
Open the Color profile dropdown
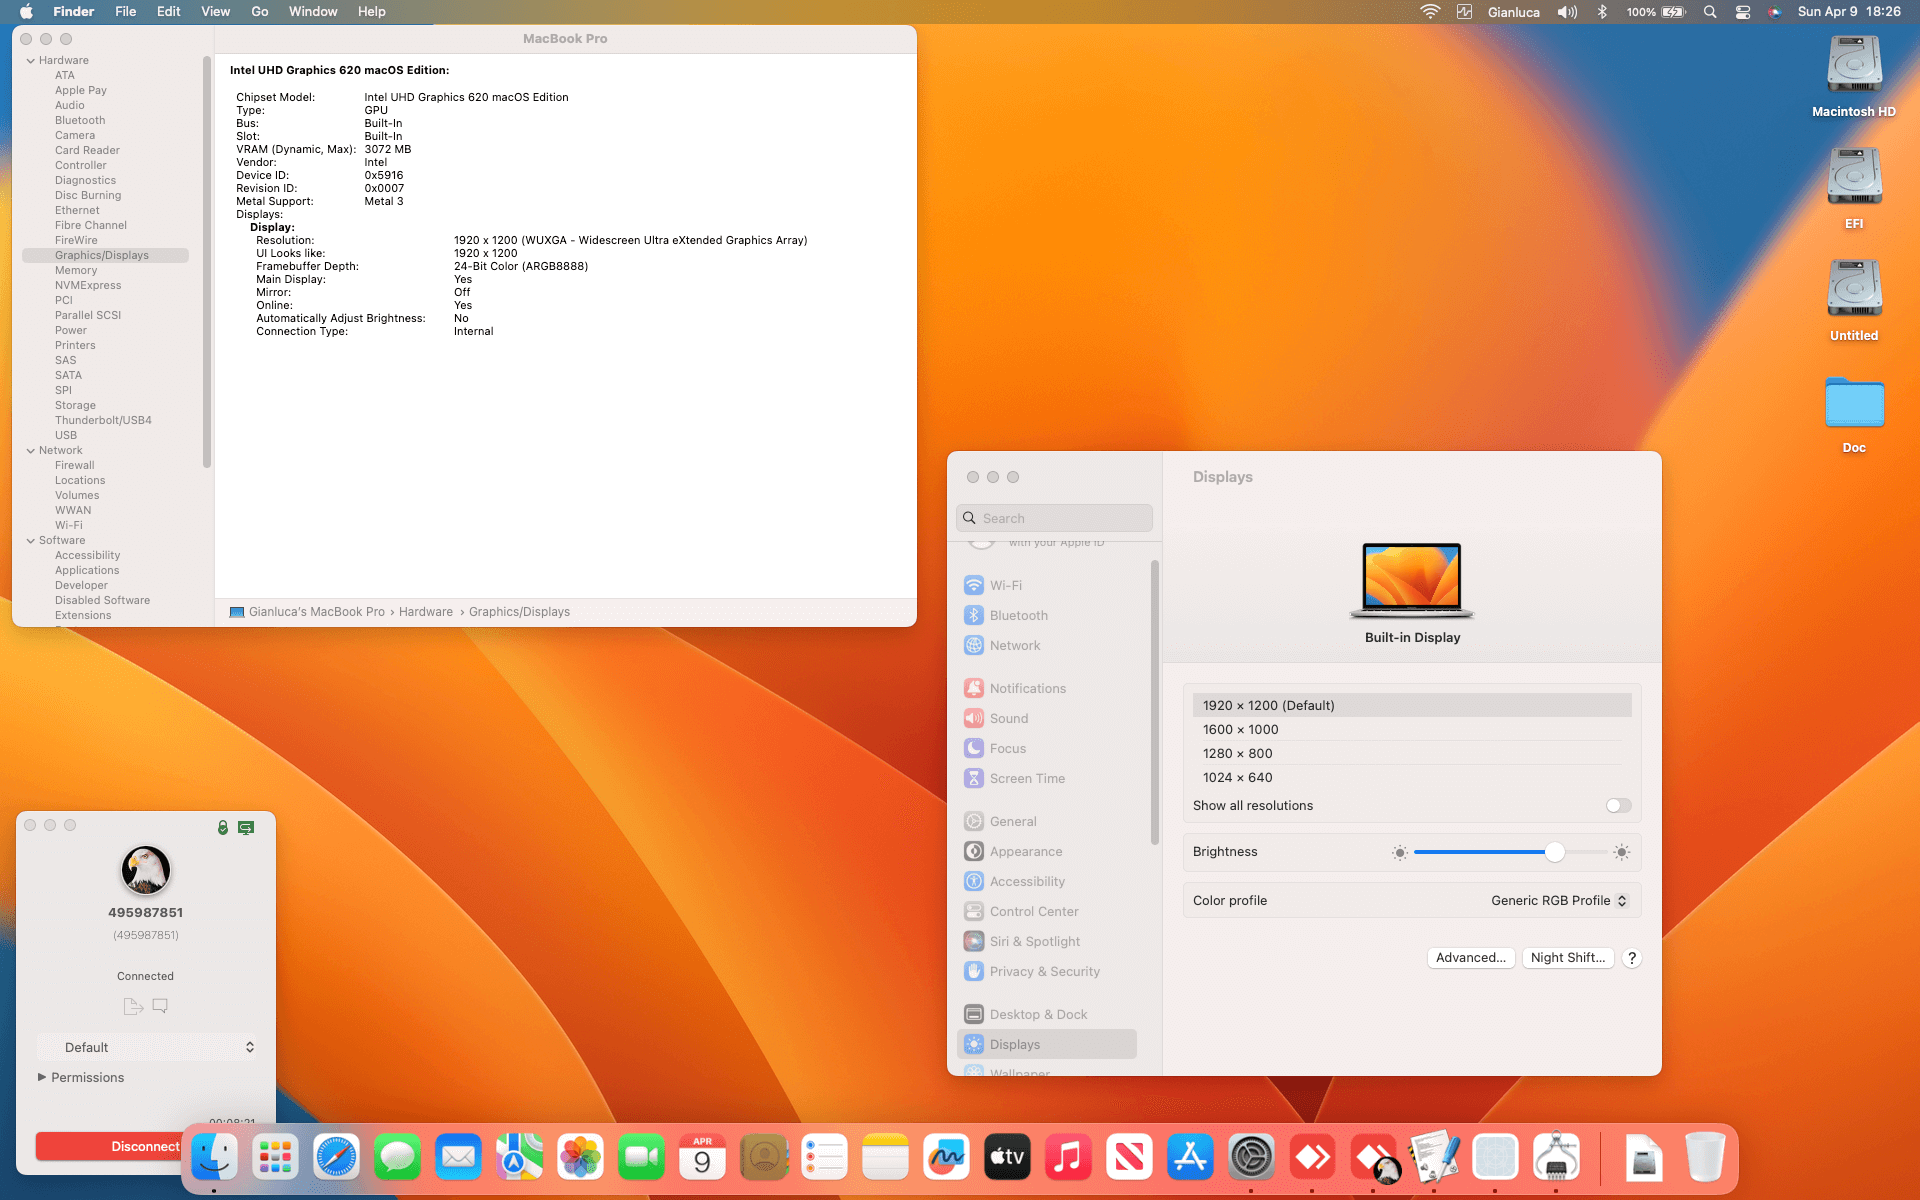coord(1557,900)
